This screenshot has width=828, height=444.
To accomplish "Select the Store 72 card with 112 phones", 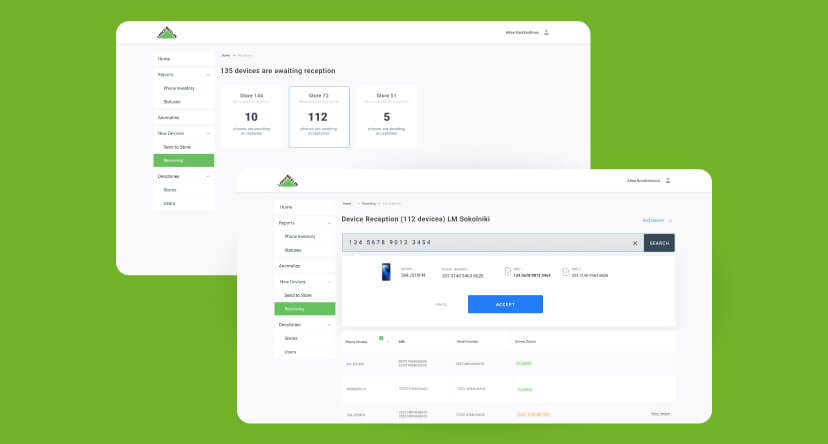I will click(319, 116).
